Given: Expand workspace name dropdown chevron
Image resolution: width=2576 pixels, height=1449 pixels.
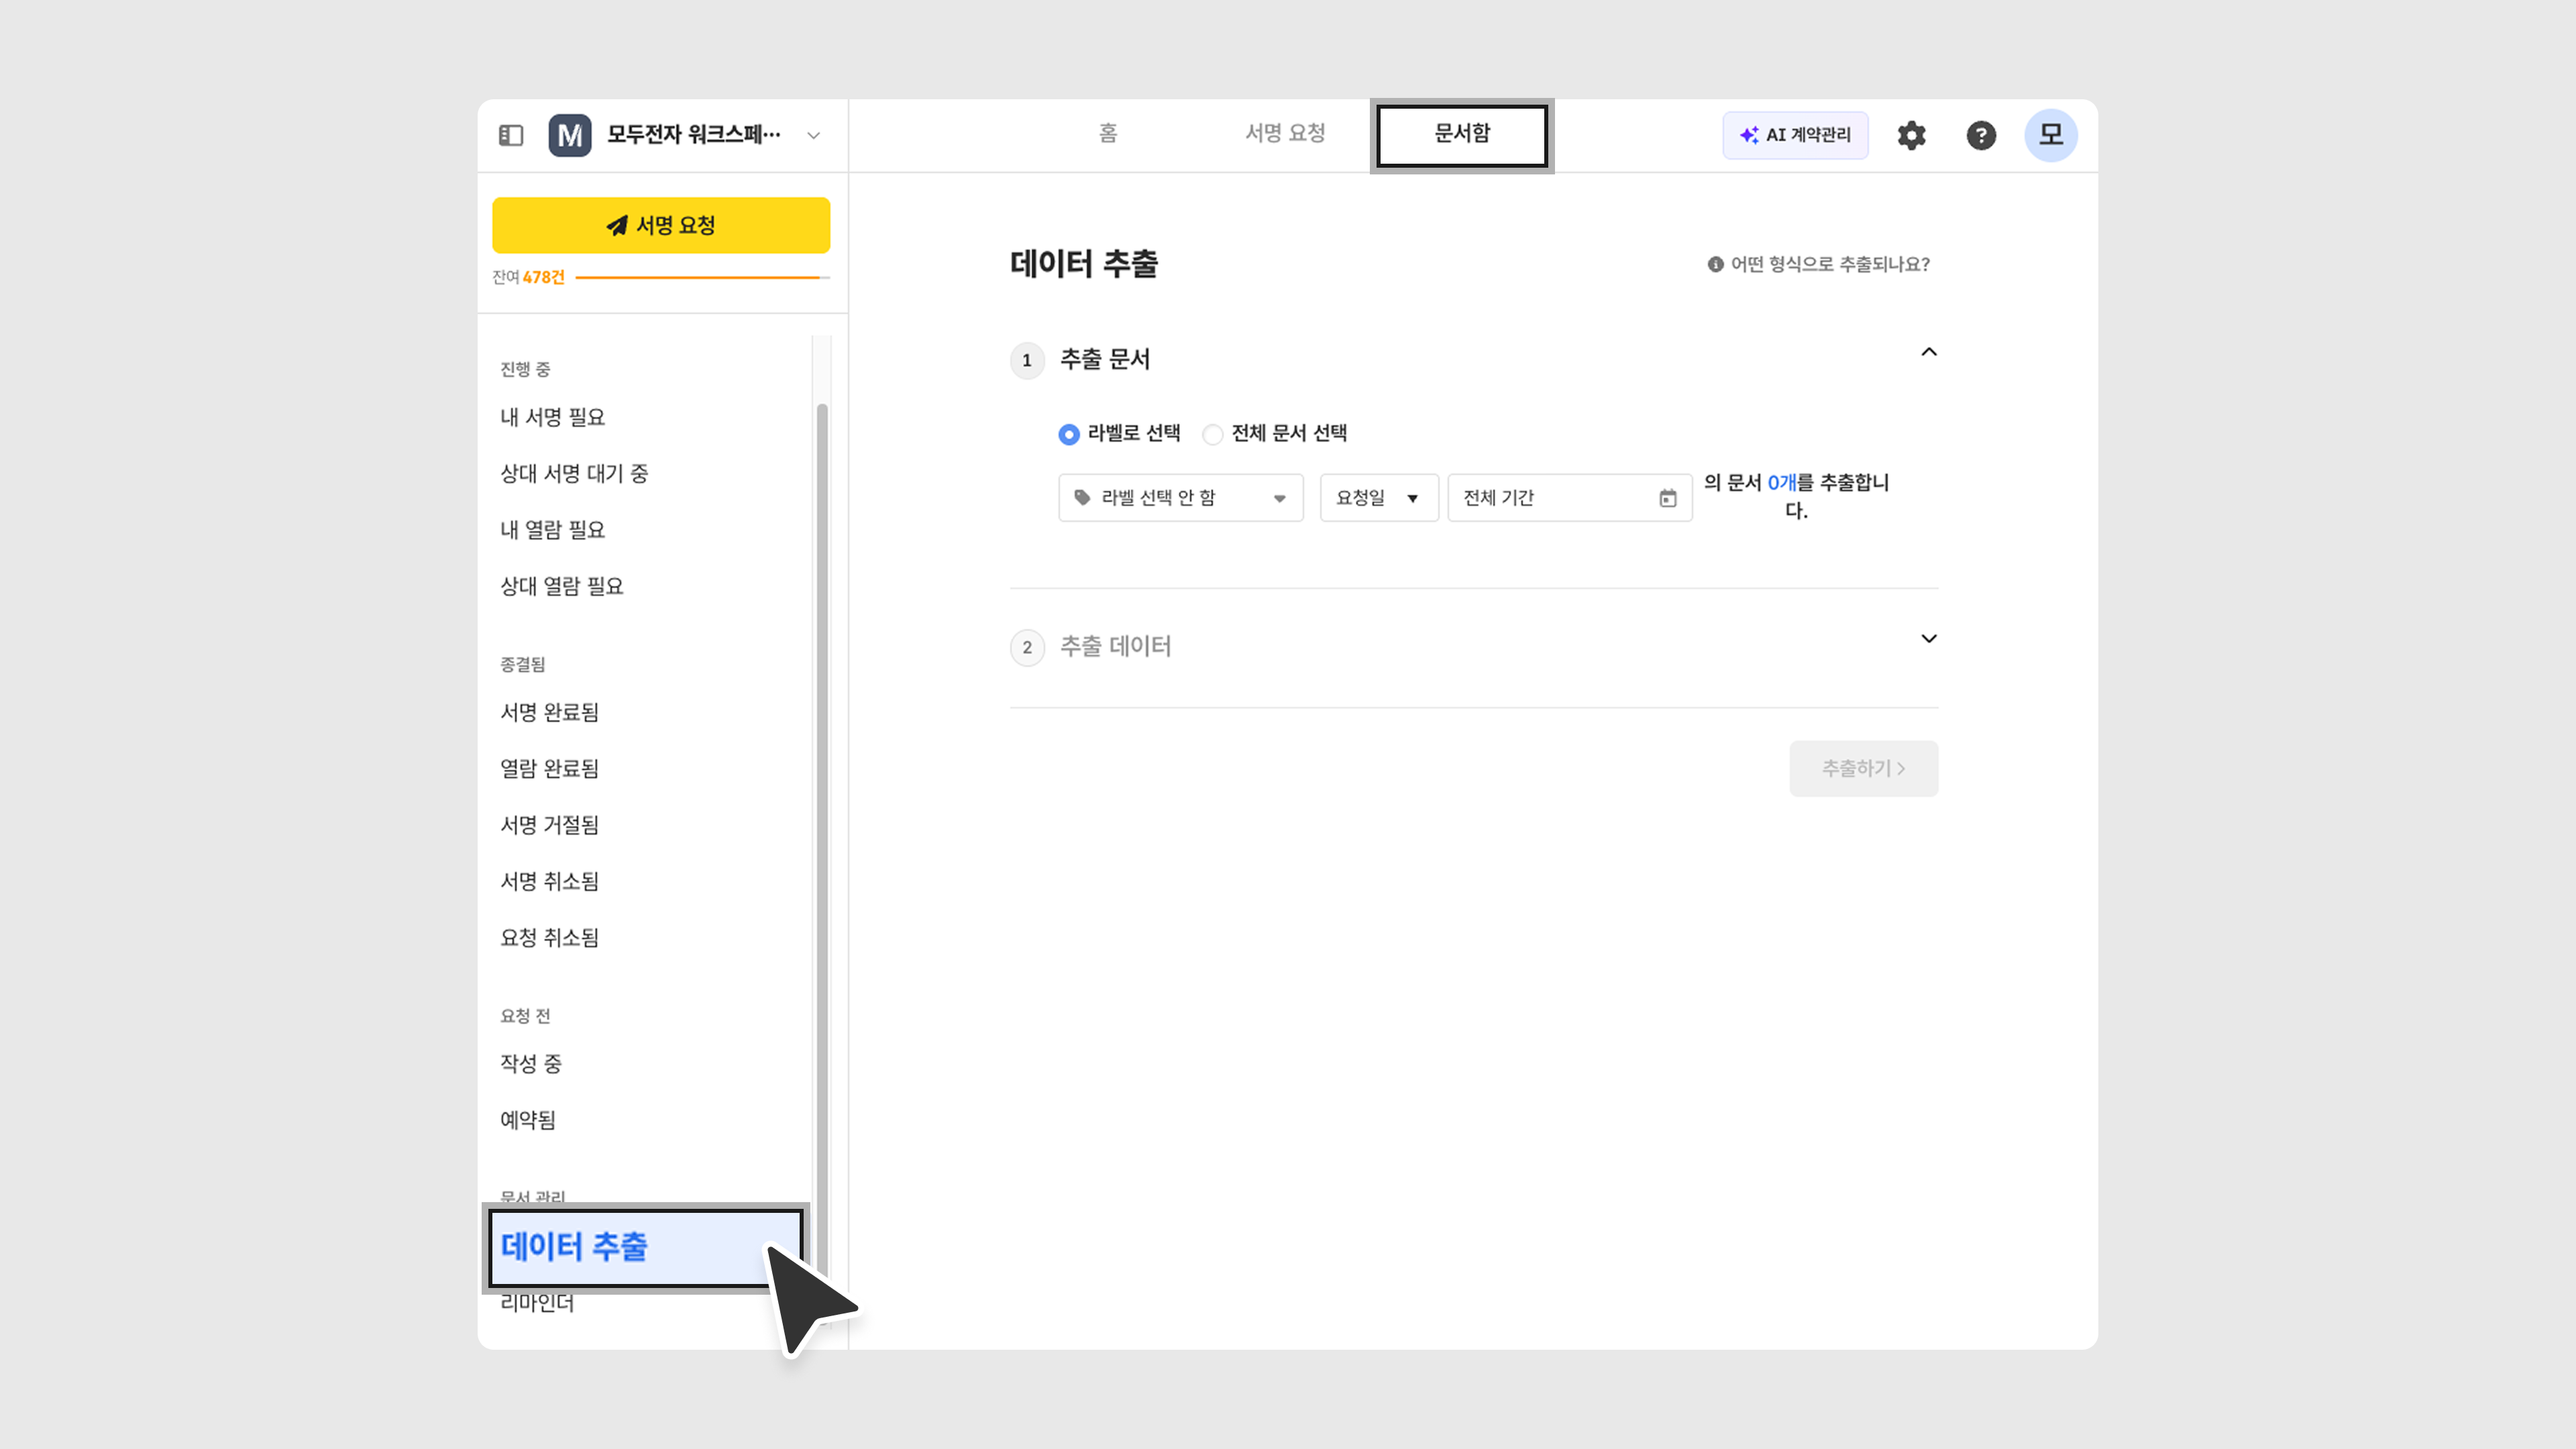Looking at the screenshot, I should (x=813, y=135).
